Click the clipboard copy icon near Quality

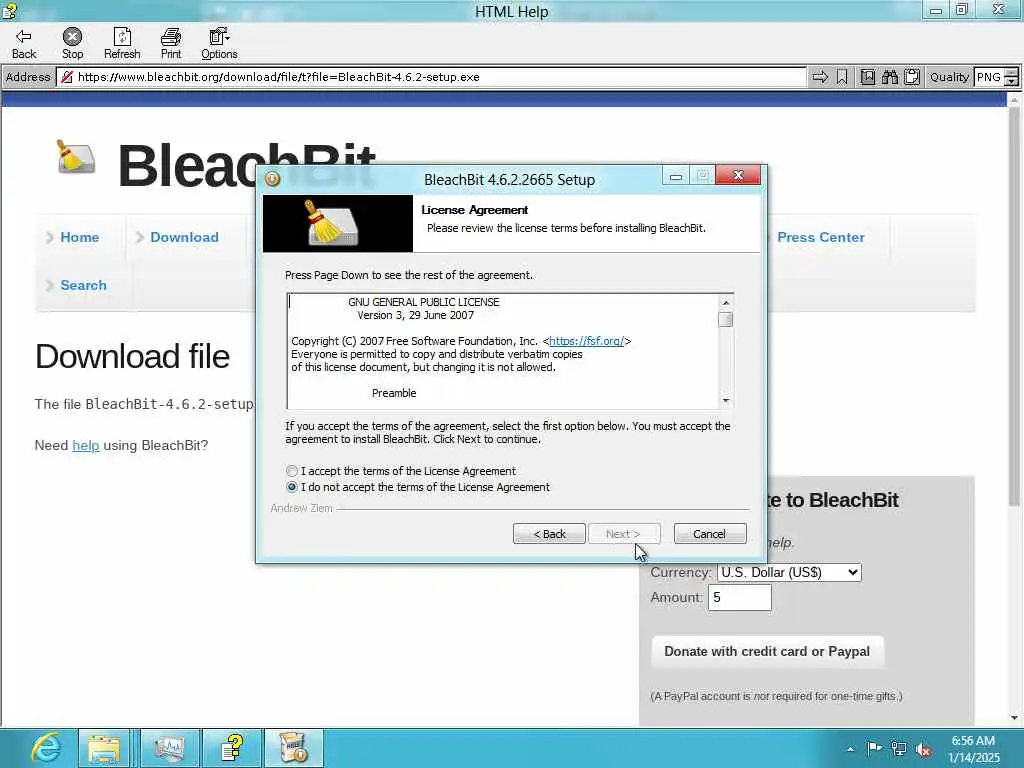click(912, 77)
